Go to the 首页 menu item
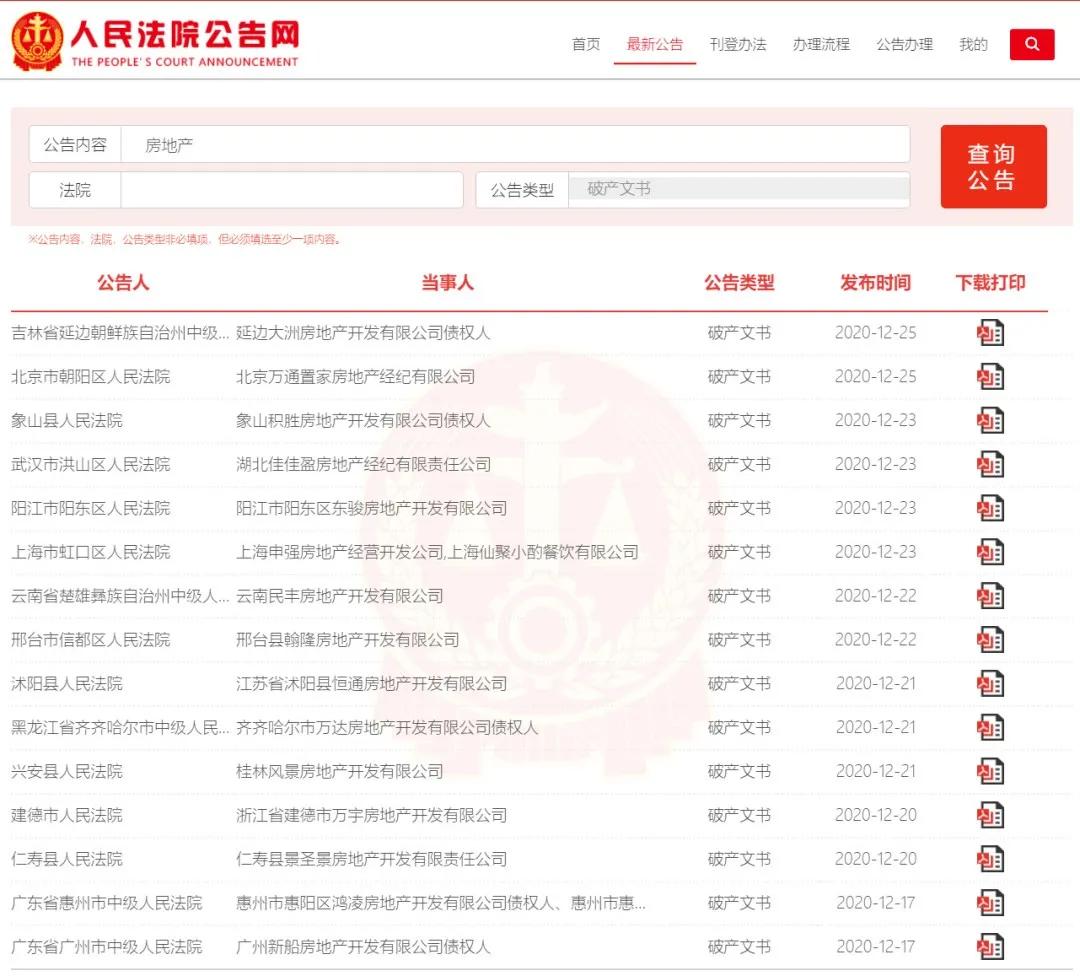 click(x=586, y=45)
